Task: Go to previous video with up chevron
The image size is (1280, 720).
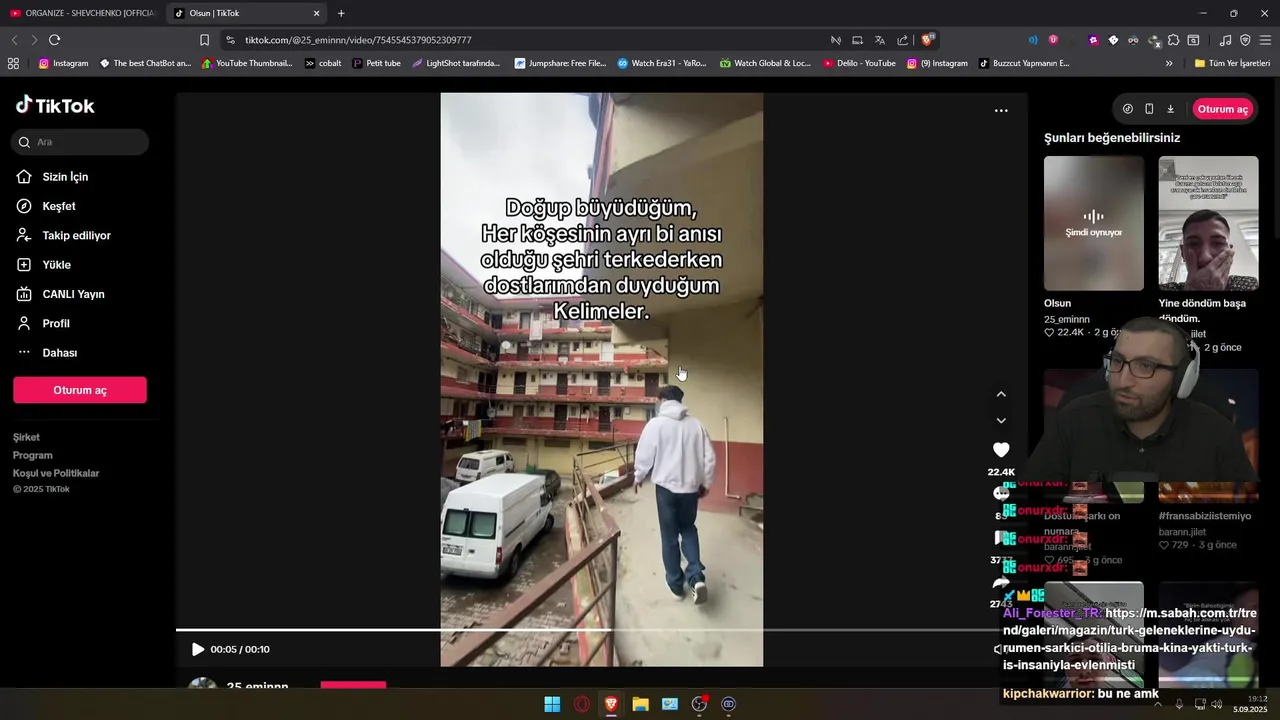Action: click(1001, 394)
